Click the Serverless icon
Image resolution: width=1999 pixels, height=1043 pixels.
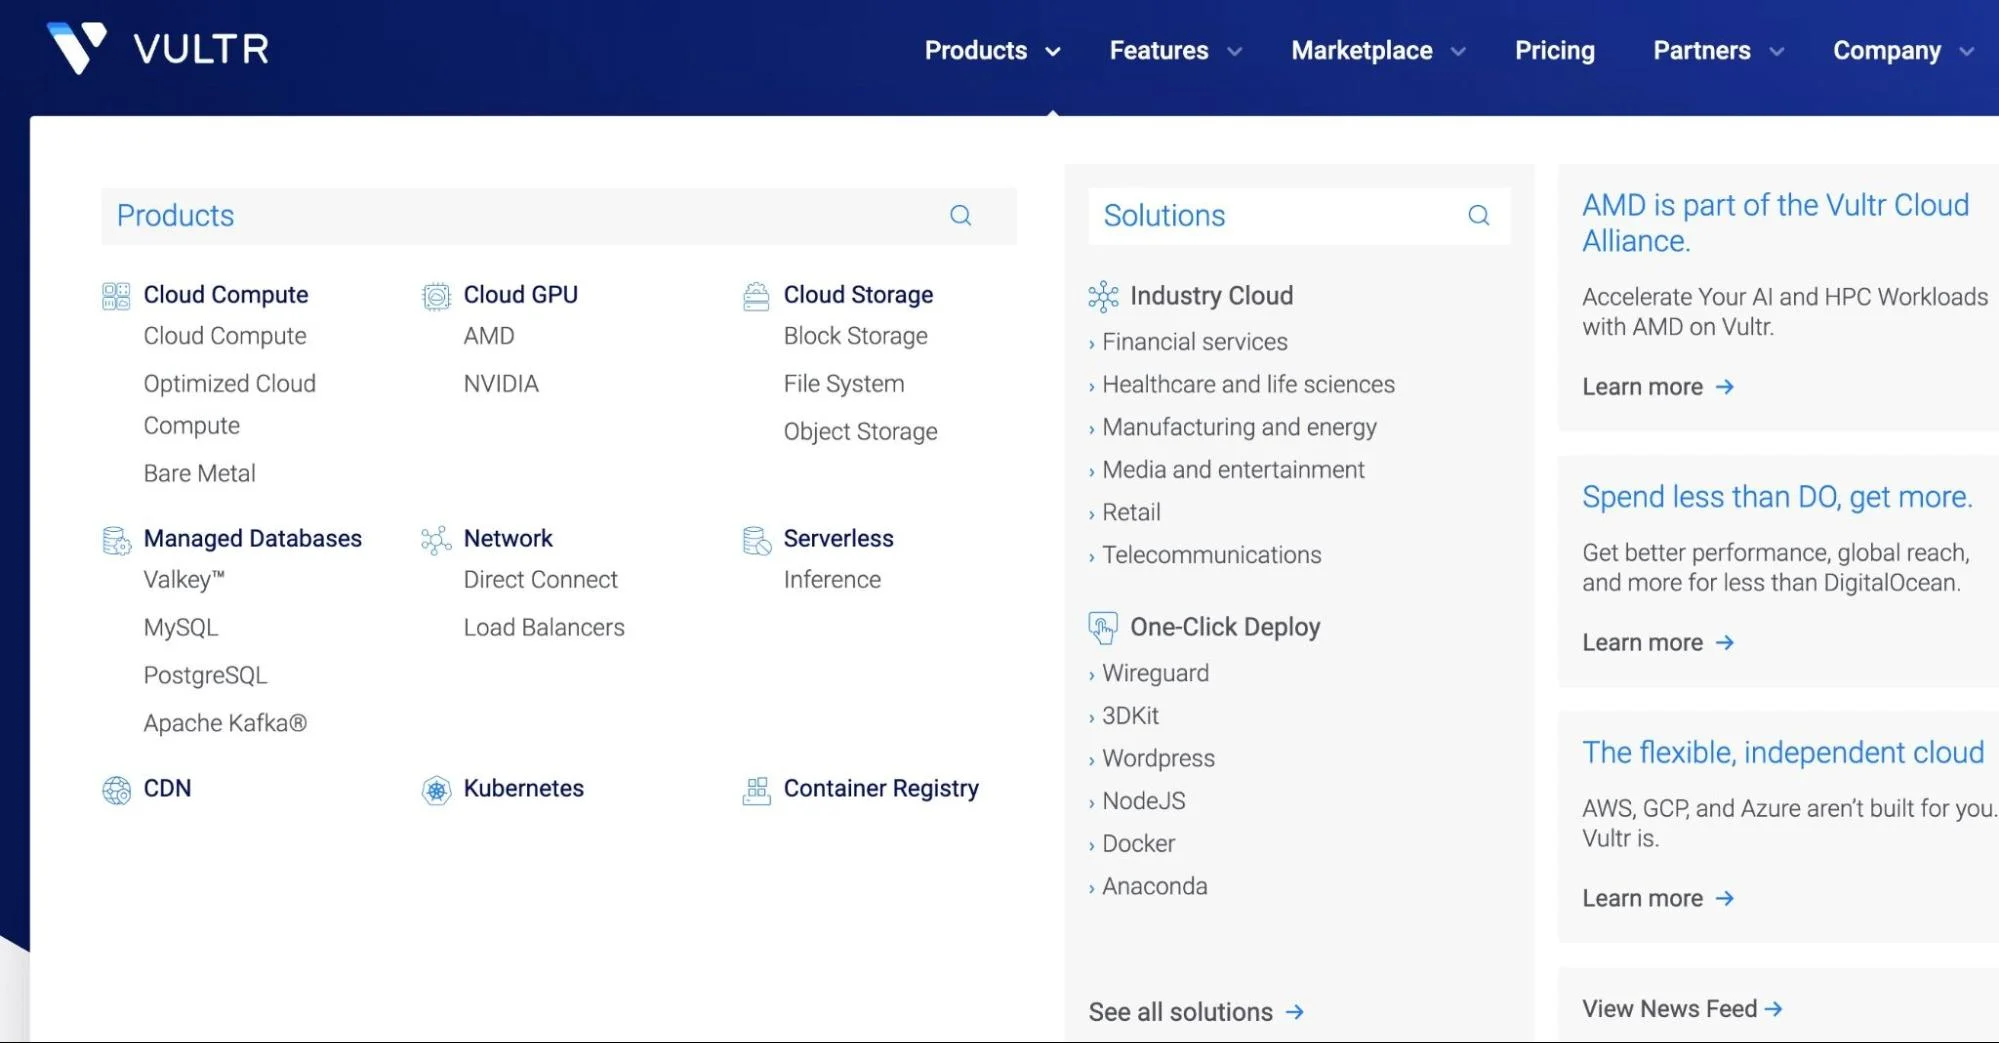(757, 540)
